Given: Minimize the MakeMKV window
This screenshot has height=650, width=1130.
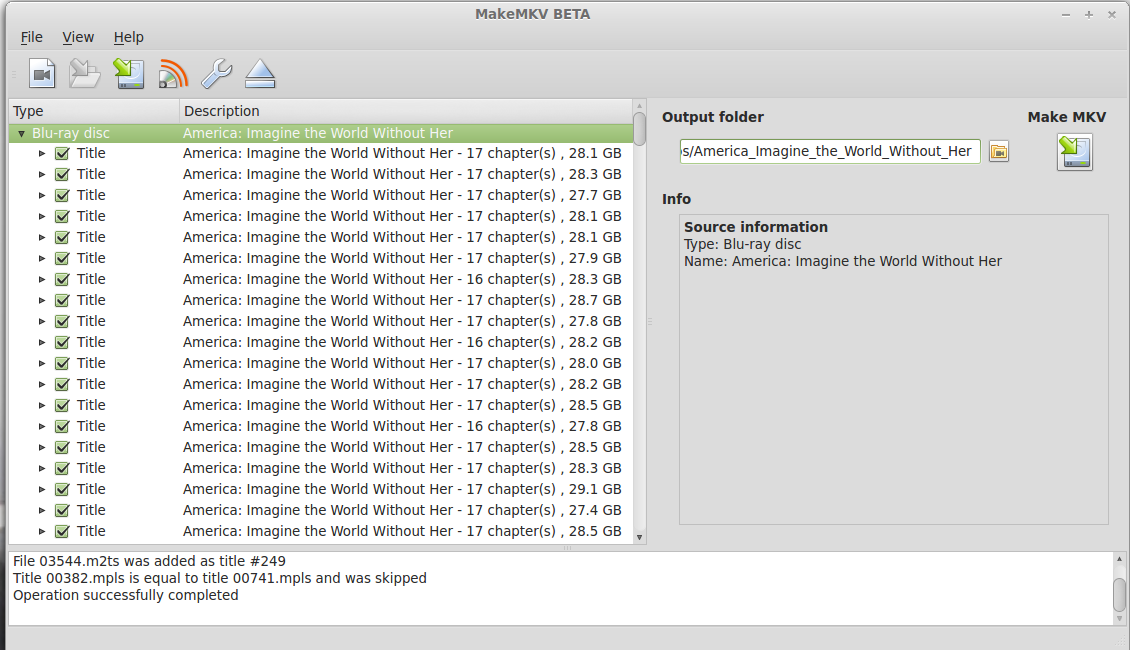Looking at the screenshot, I should point(1066,14).
